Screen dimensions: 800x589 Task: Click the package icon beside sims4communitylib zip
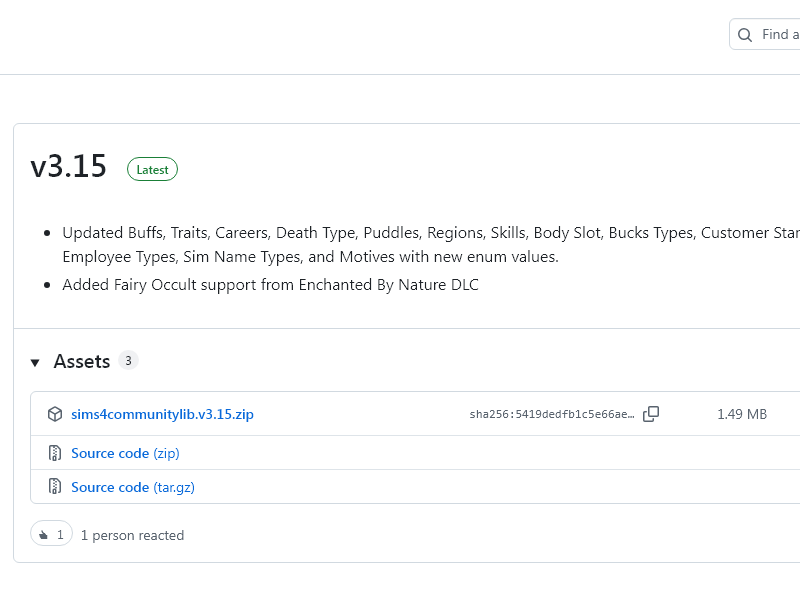[55, 414]
